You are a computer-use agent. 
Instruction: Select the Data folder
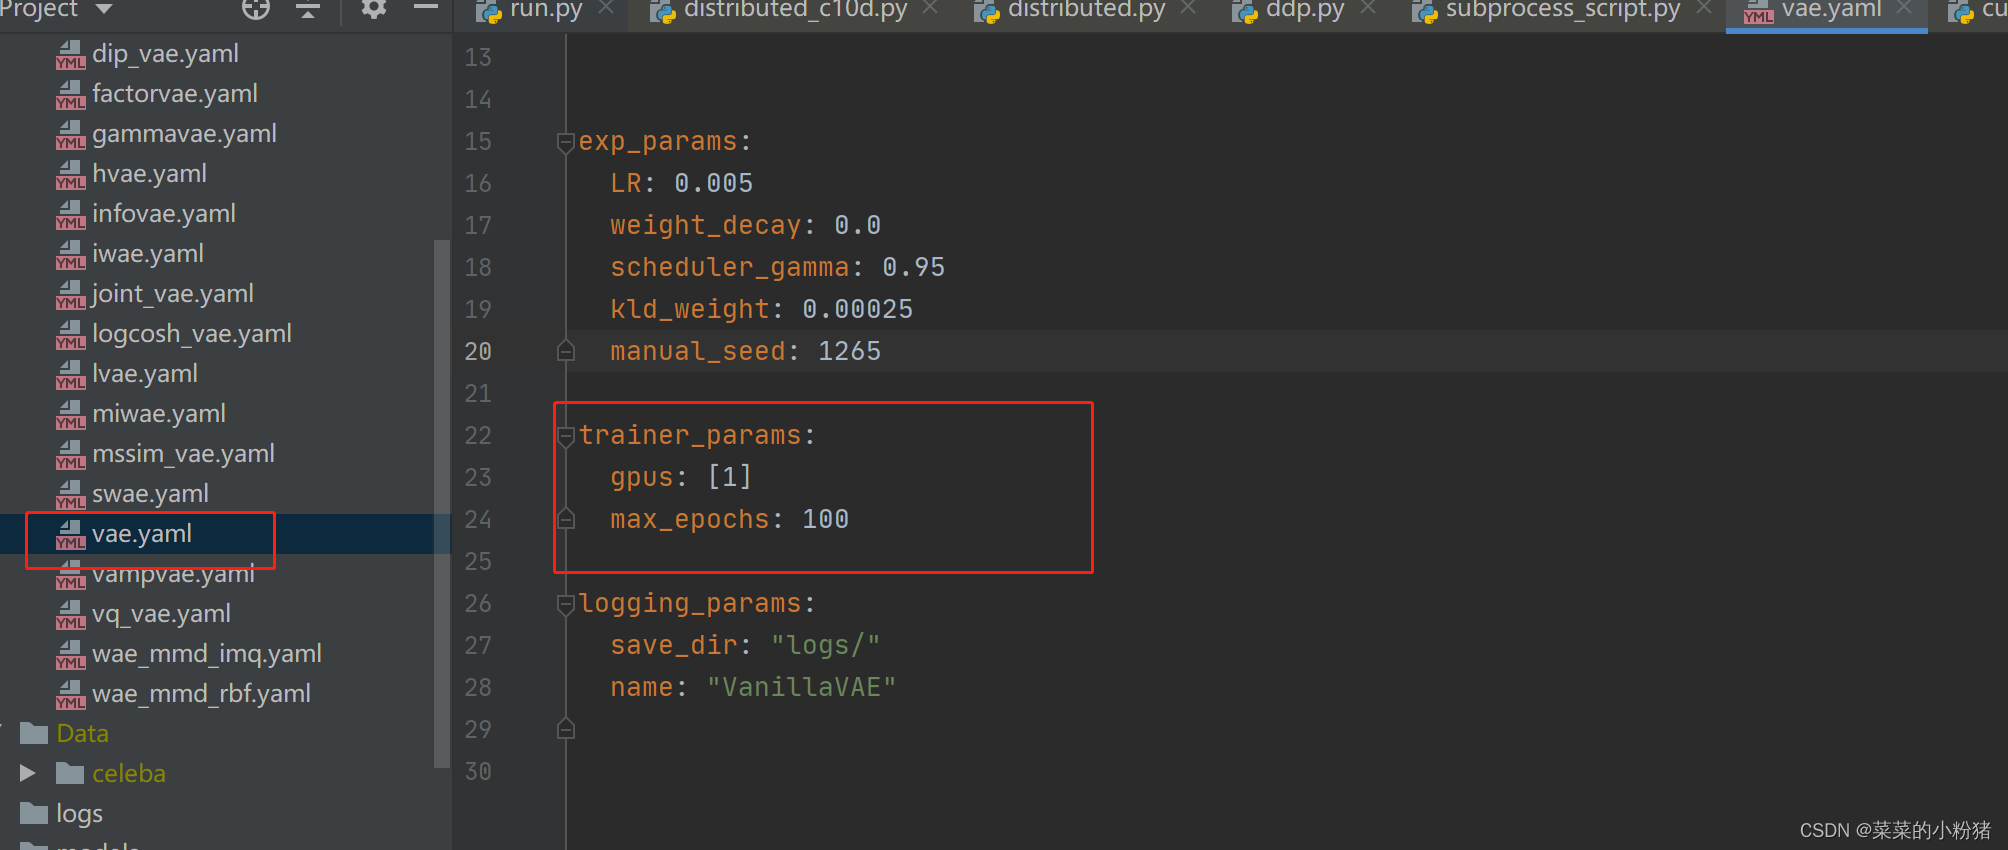pos(82,734)
